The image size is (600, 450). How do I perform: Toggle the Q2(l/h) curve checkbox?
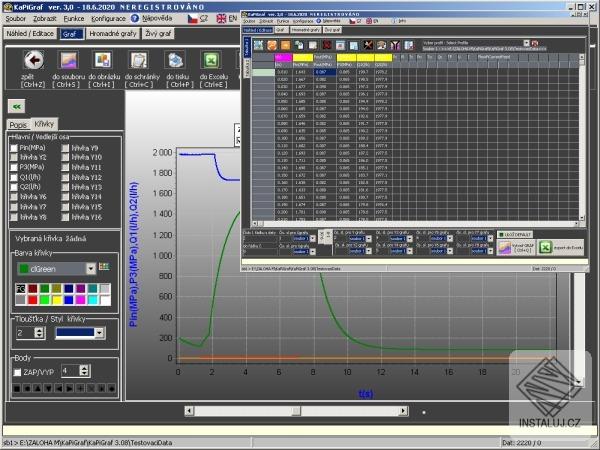pyautogui.click(x=14, y=187)
